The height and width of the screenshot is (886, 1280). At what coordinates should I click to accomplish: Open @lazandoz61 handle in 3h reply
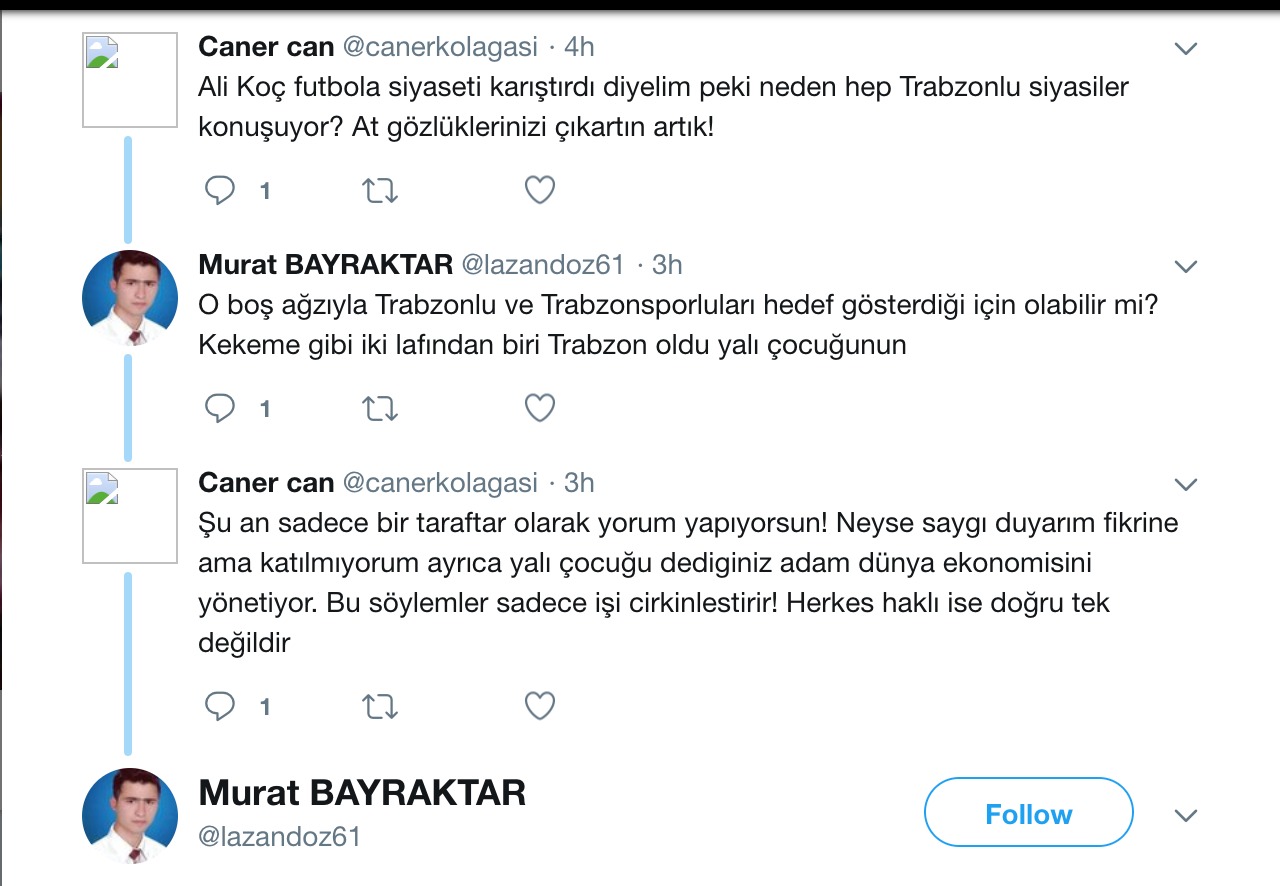coord(542,264)
